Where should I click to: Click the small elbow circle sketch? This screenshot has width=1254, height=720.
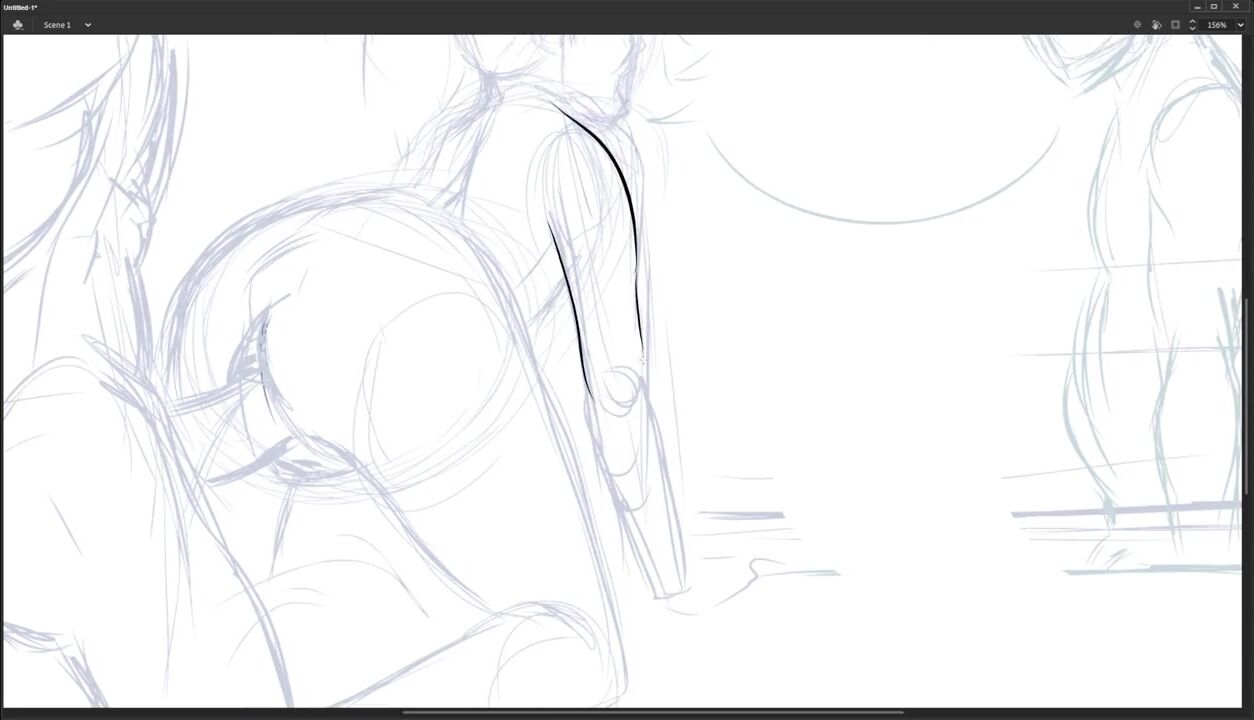click(620, 390)
